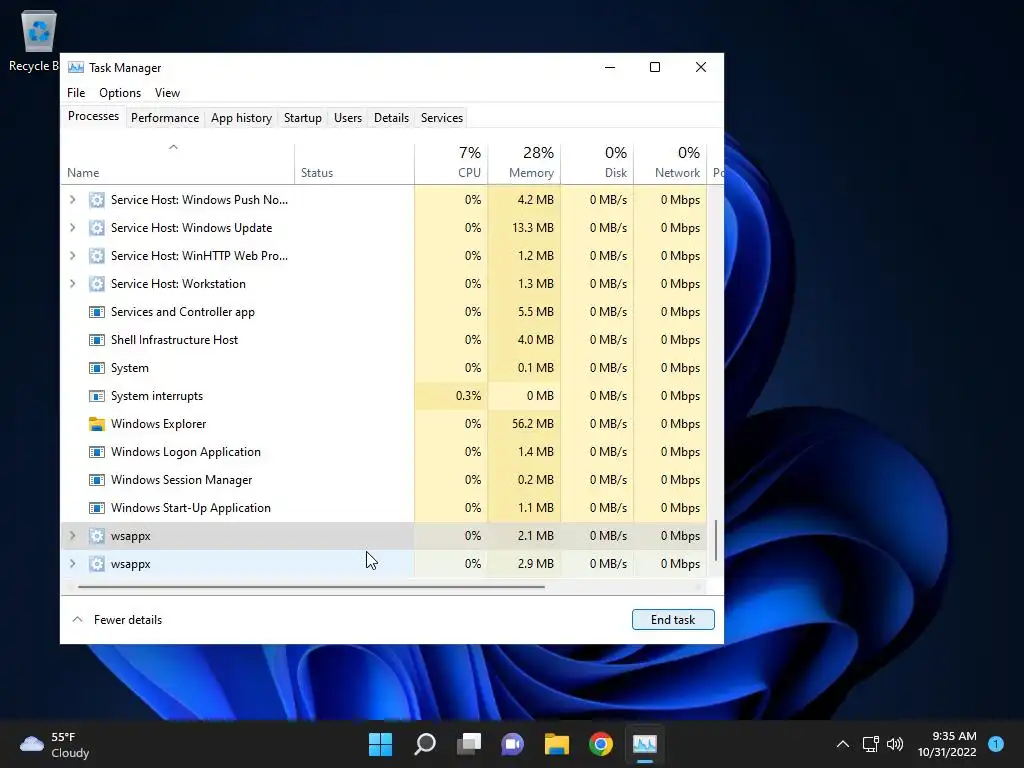Open the Chat app in the taskbar
Image resolution: width=1024 pixels, height=768 pixels.
coord(513,744)
